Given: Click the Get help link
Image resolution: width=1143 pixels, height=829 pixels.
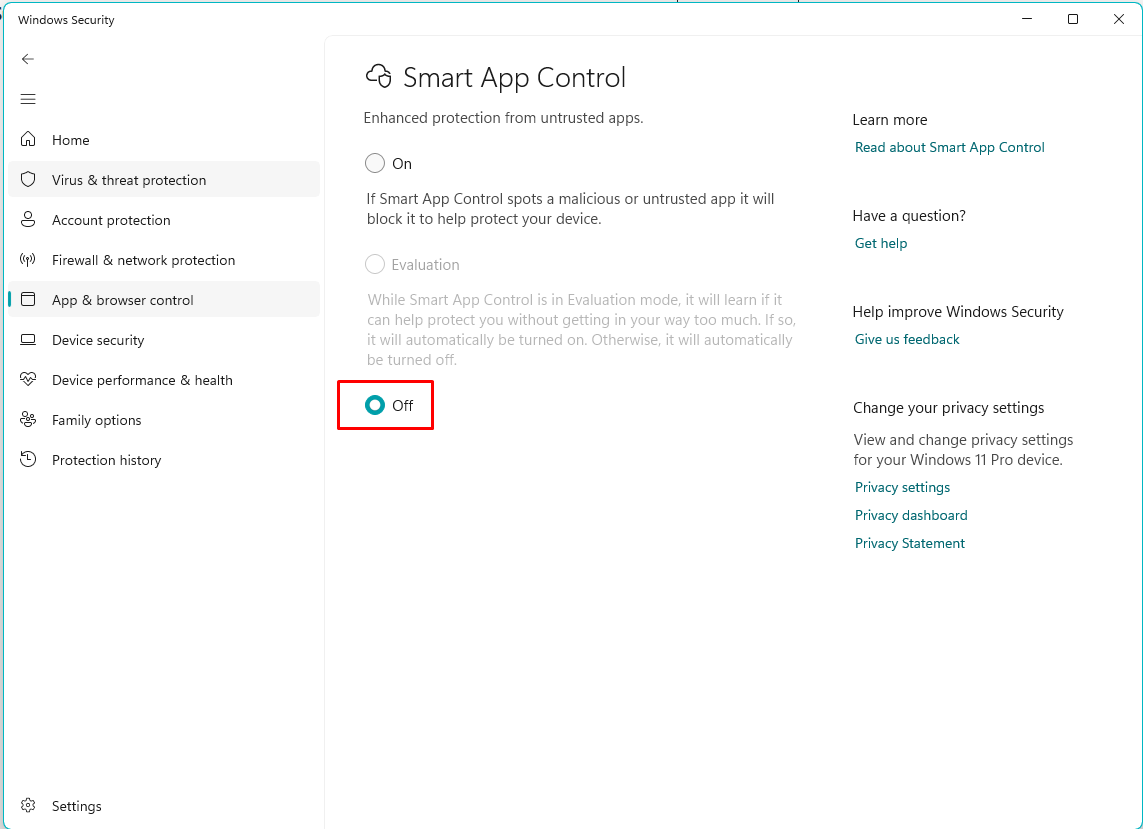Looking at the screenshot, I should (881, 244).
